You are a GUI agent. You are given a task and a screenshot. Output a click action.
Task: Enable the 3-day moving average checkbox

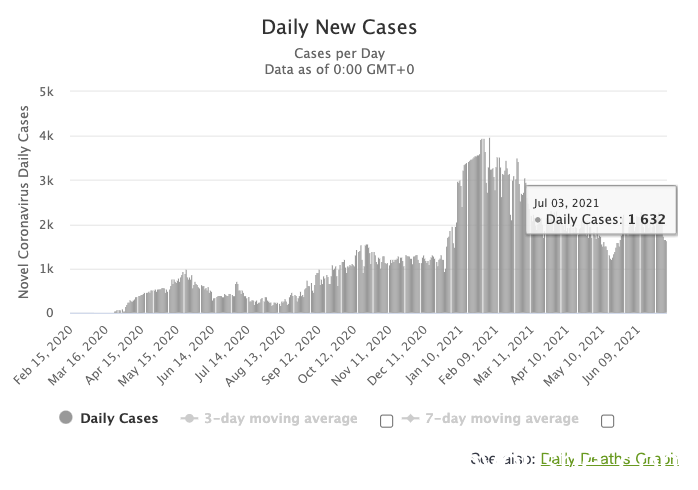(x=386, y=421)
